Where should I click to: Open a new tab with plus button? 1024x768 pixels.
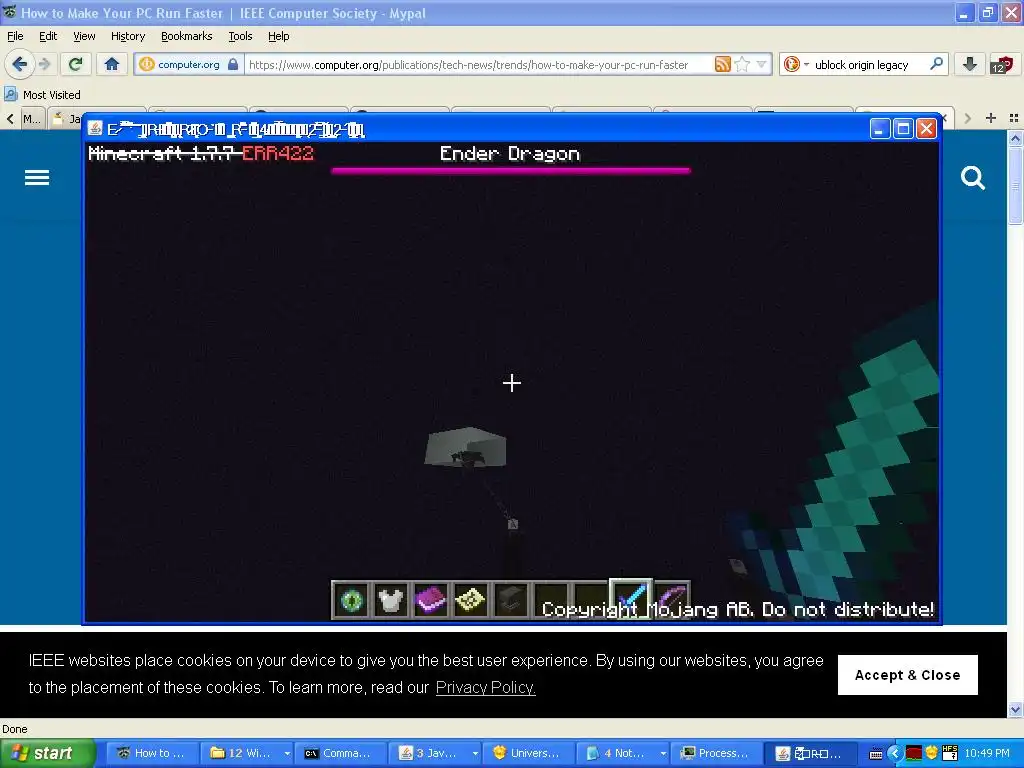[991, 118]
